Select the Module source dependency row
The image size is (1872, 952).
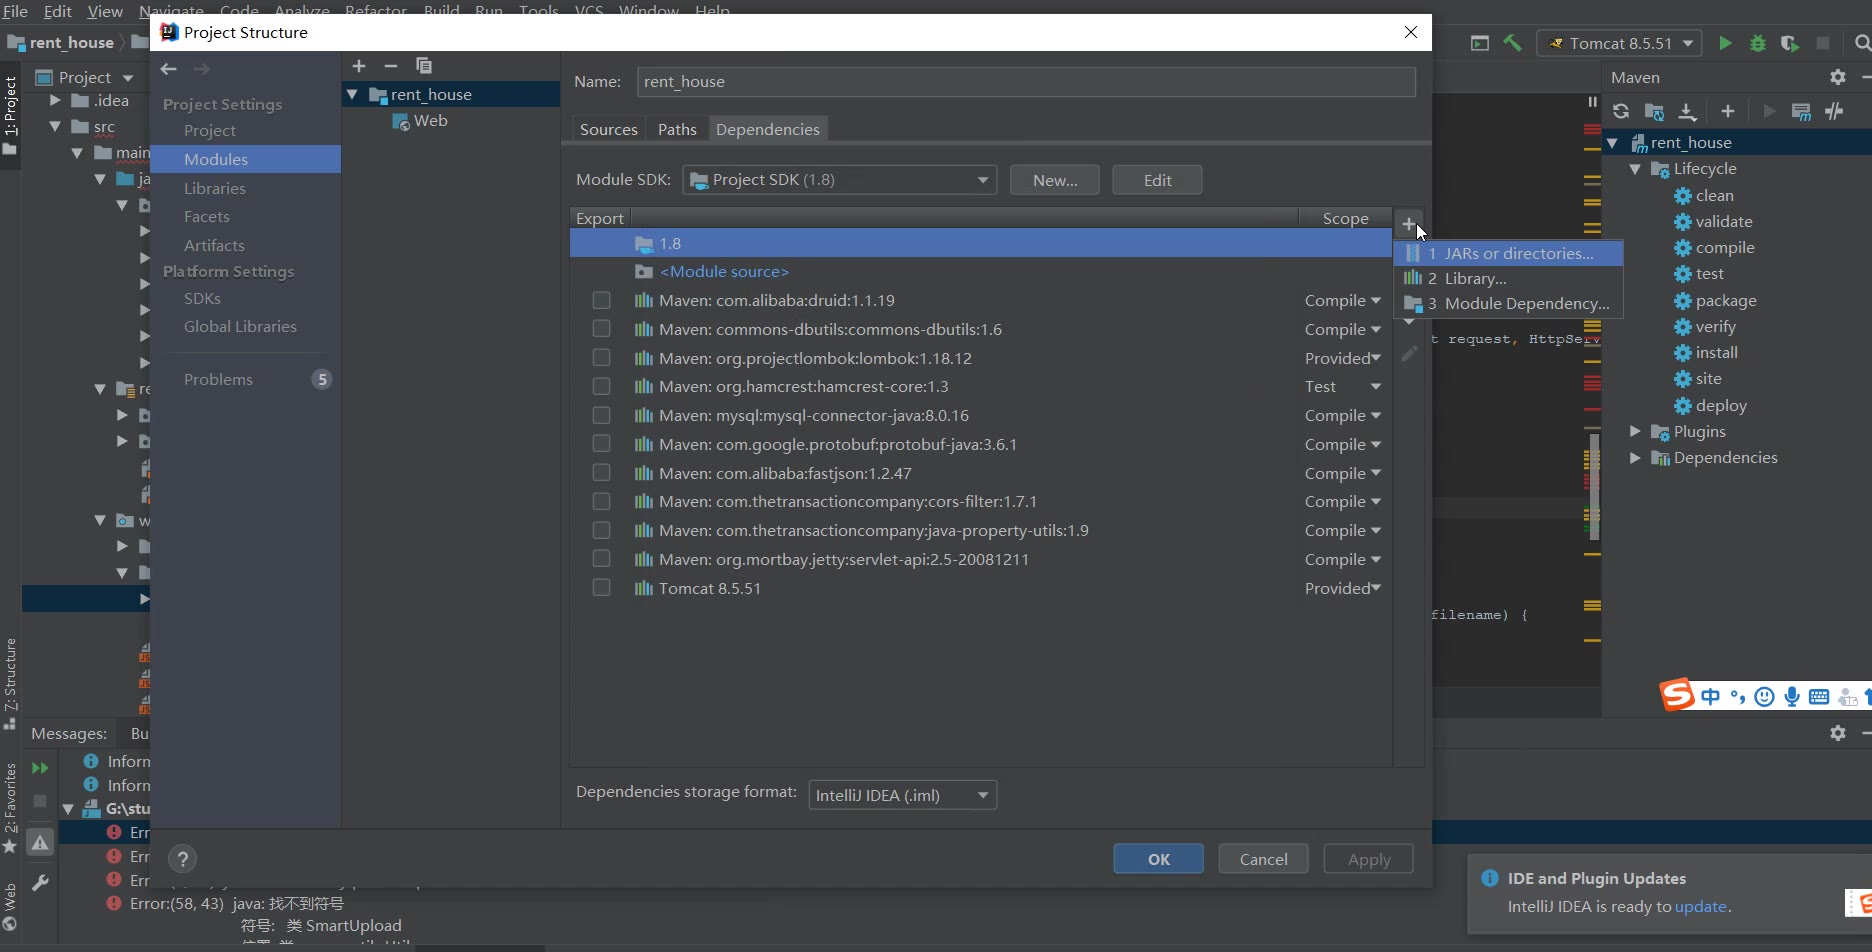click(x=981, y=271)
